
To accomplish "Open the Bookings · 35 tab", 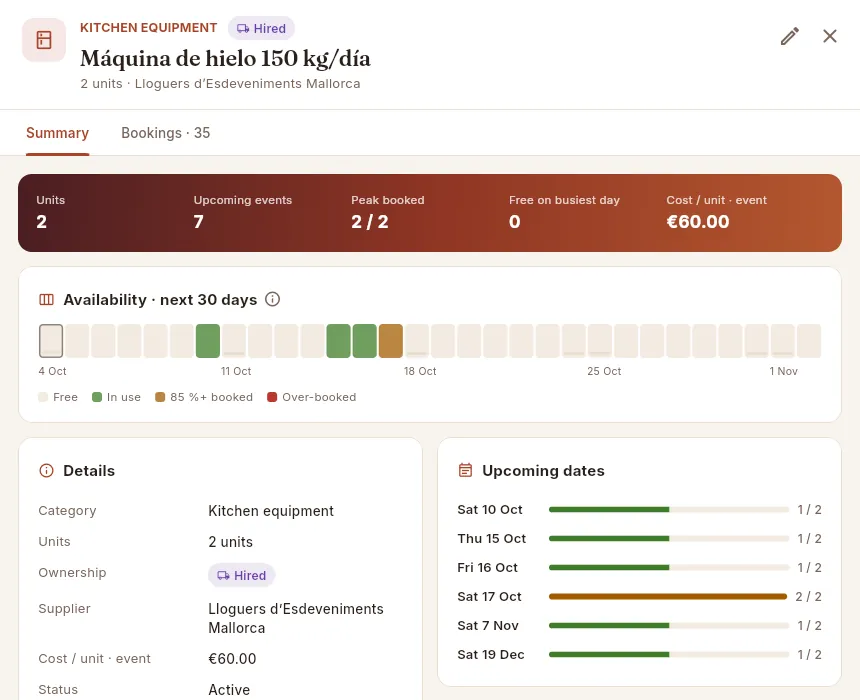I will point(166,133).
